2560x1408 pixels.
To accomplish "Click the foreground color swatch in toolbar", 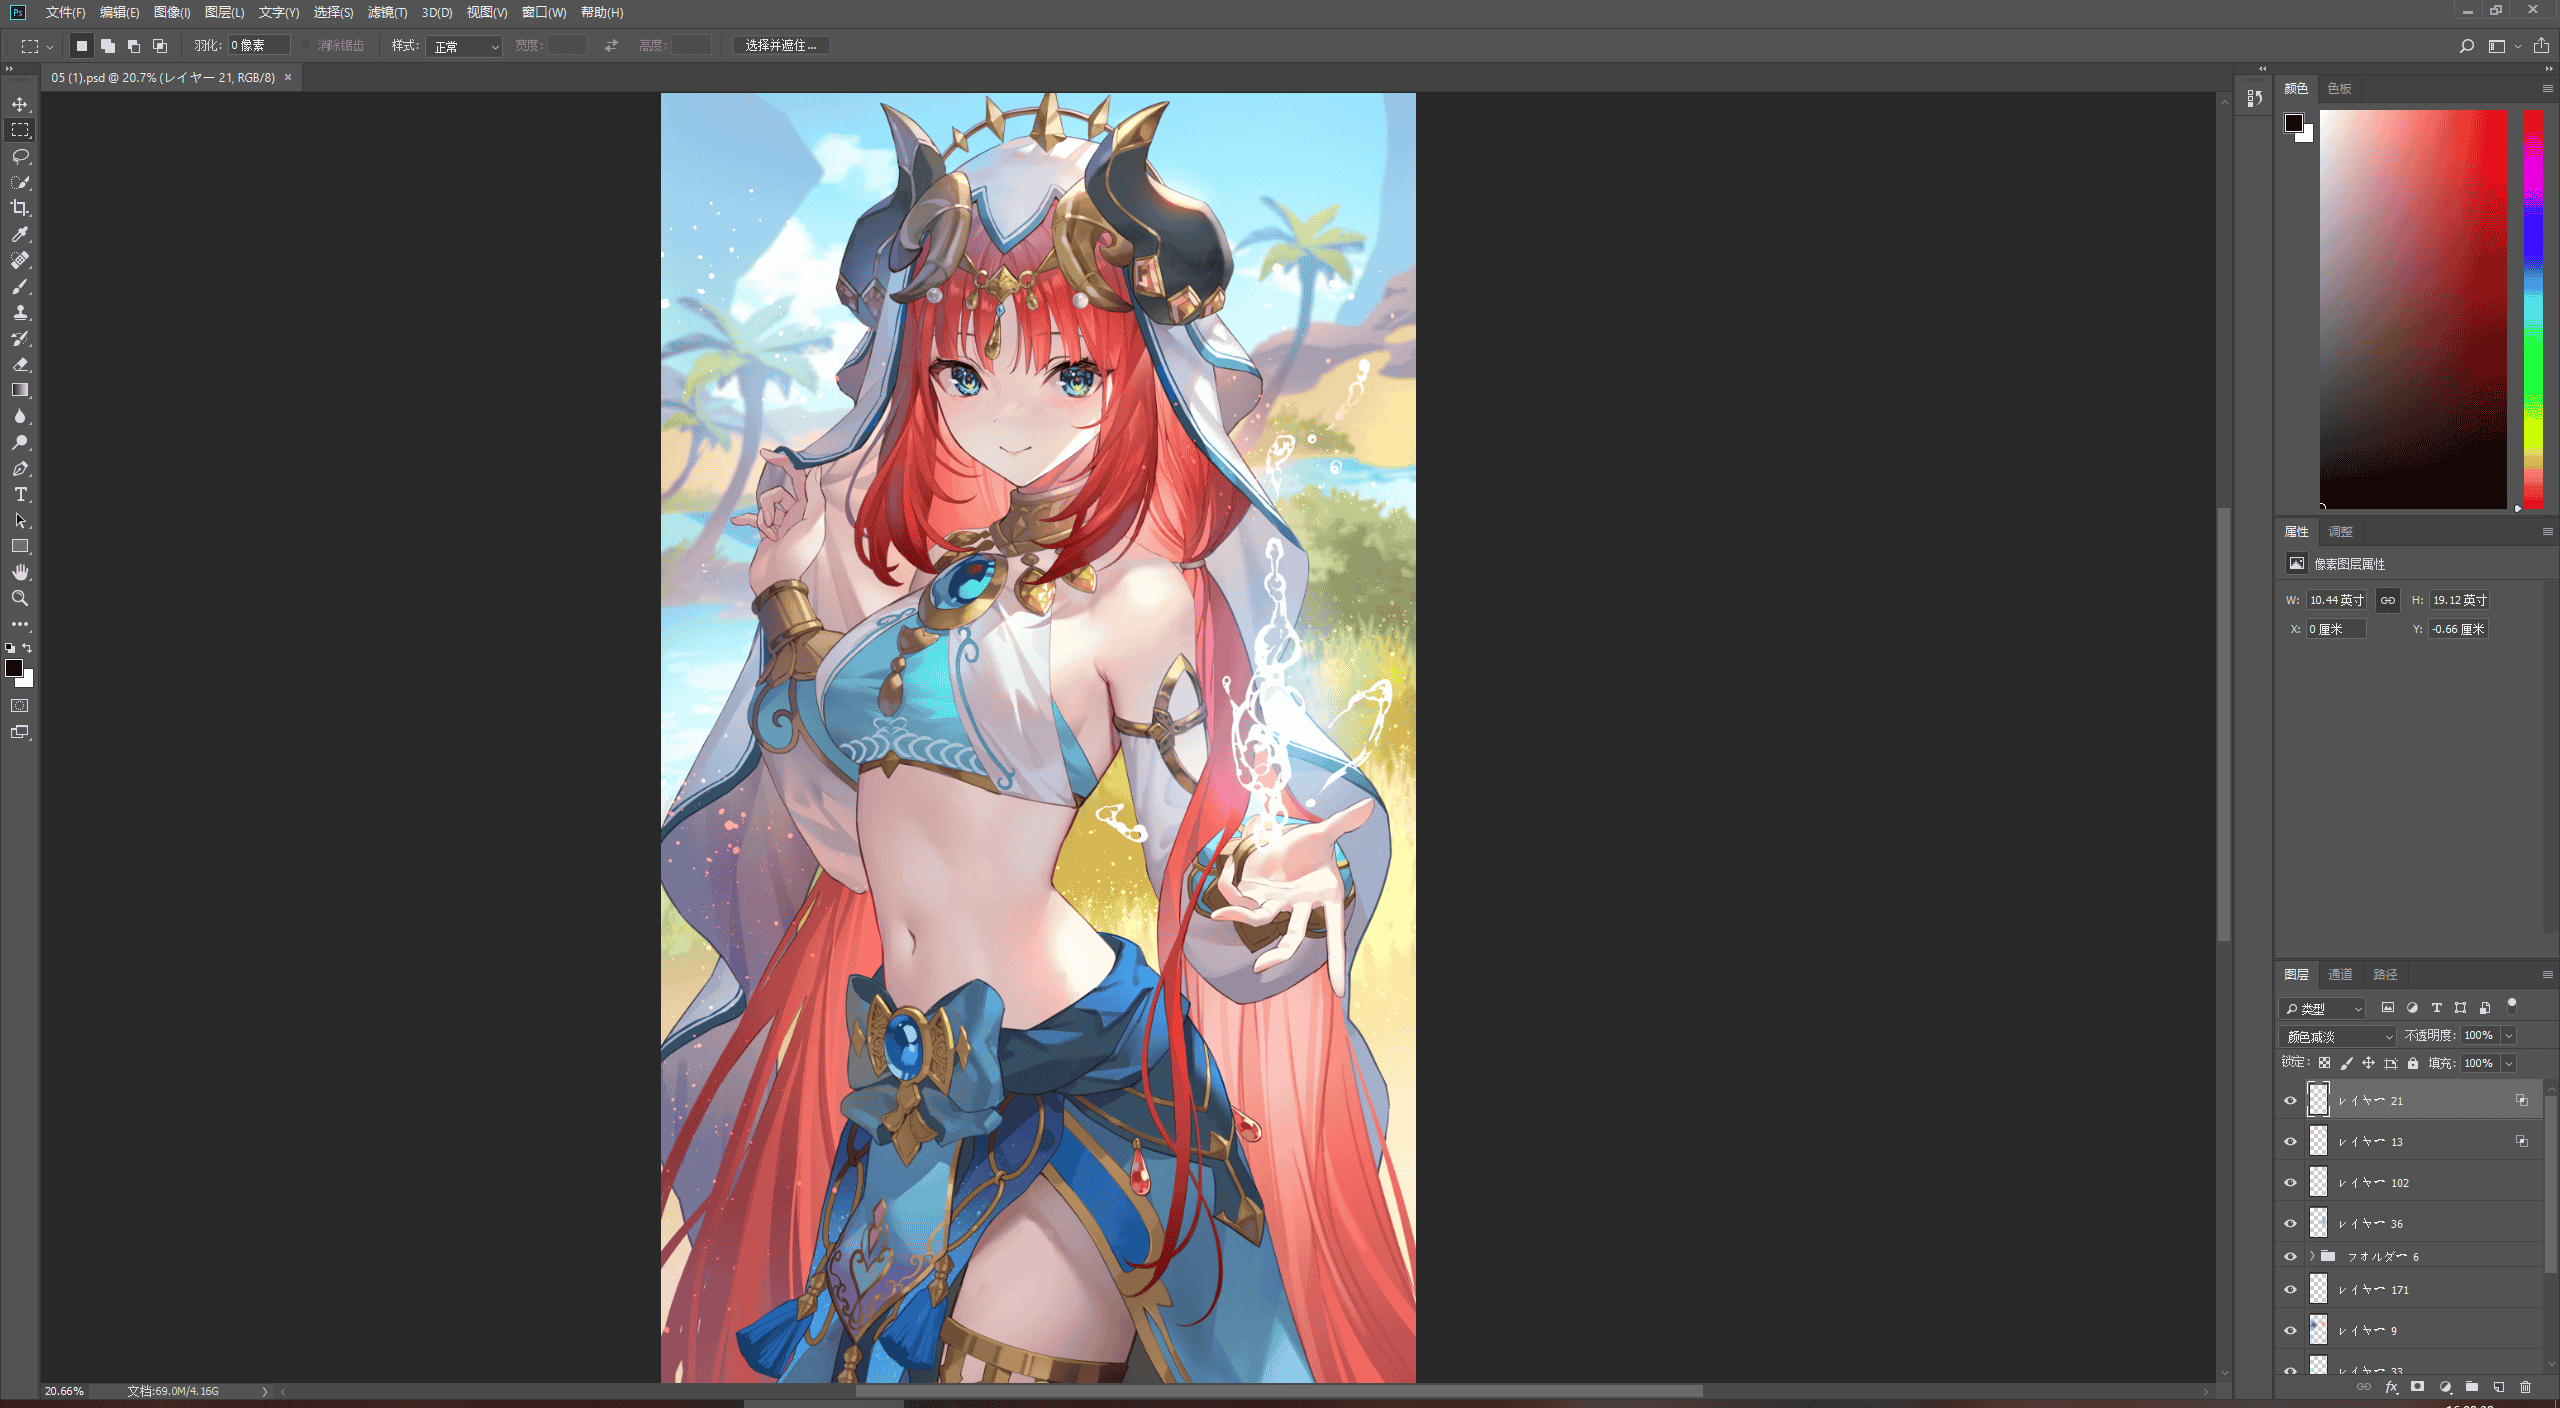I will coord(14,668).
